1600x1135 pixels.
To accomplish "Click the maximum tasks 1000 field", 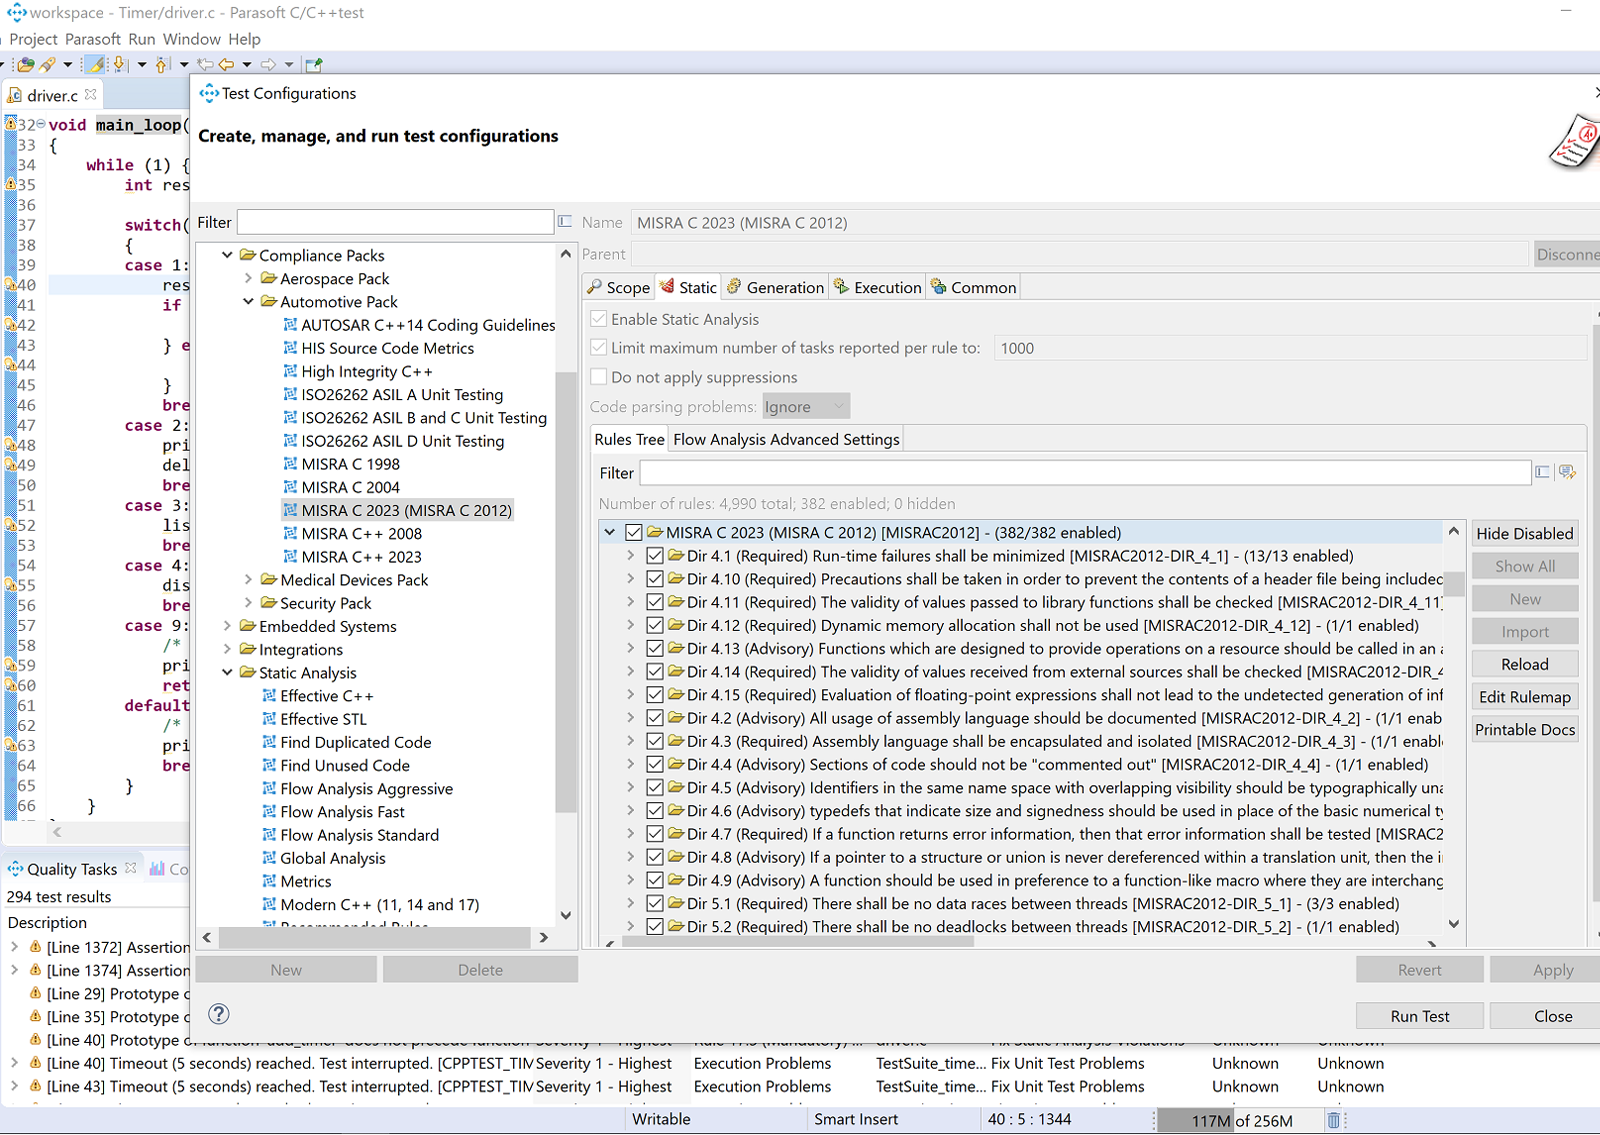I will [x=1290, y=348].
